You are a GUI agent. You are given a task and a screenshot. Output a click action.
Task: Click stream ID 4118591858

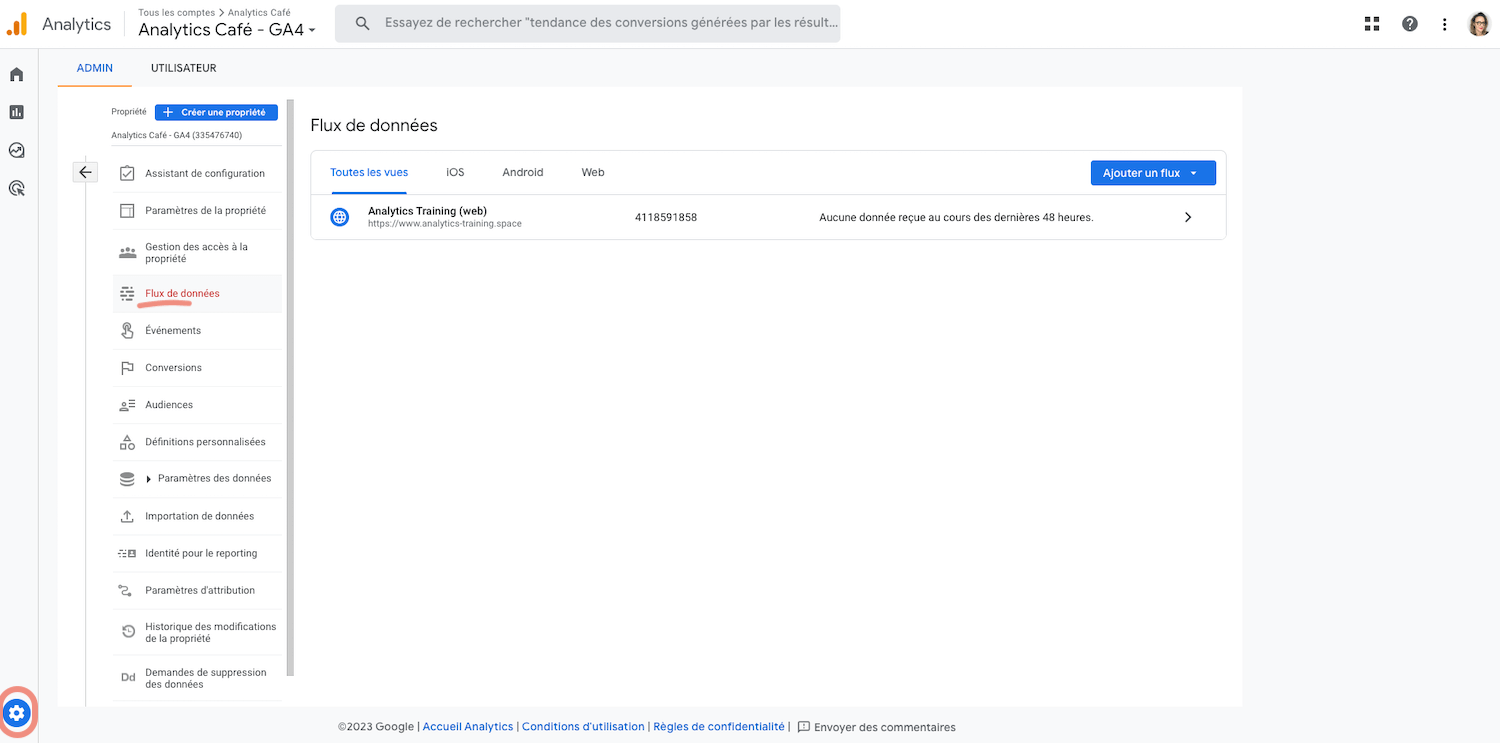click(666, 217)
